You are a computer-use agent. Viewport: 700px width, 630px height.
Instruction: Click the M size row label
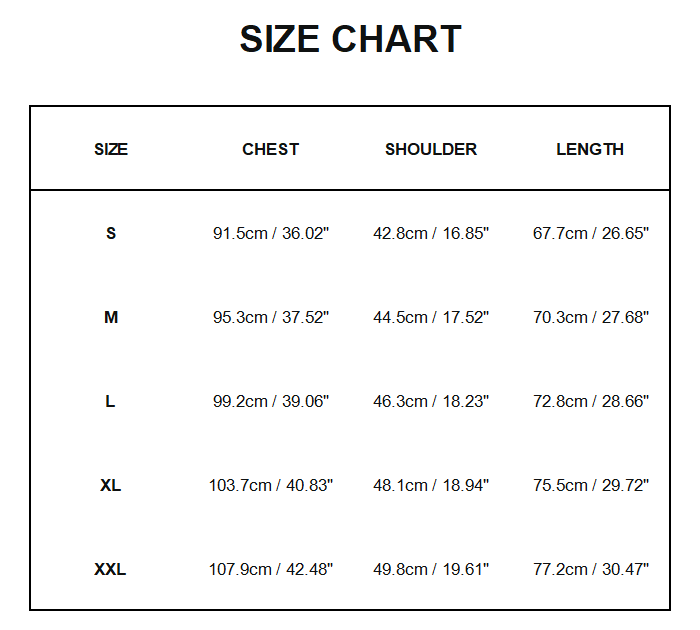point(111,317)
